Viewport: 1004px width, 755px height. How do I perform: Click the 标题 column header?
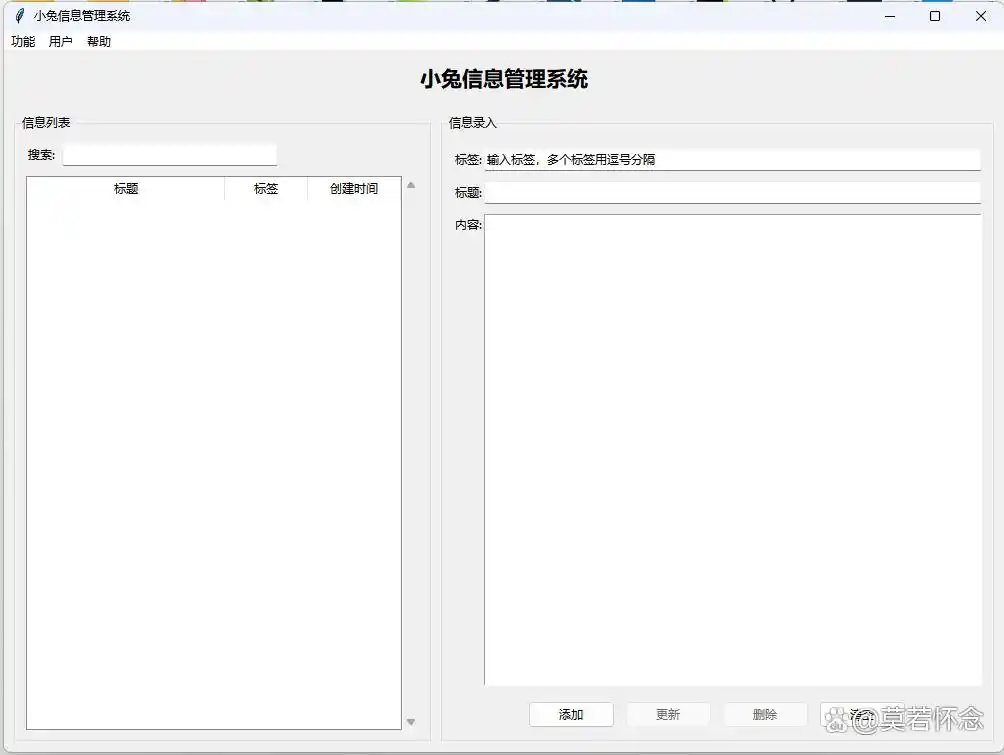point(128,188)
